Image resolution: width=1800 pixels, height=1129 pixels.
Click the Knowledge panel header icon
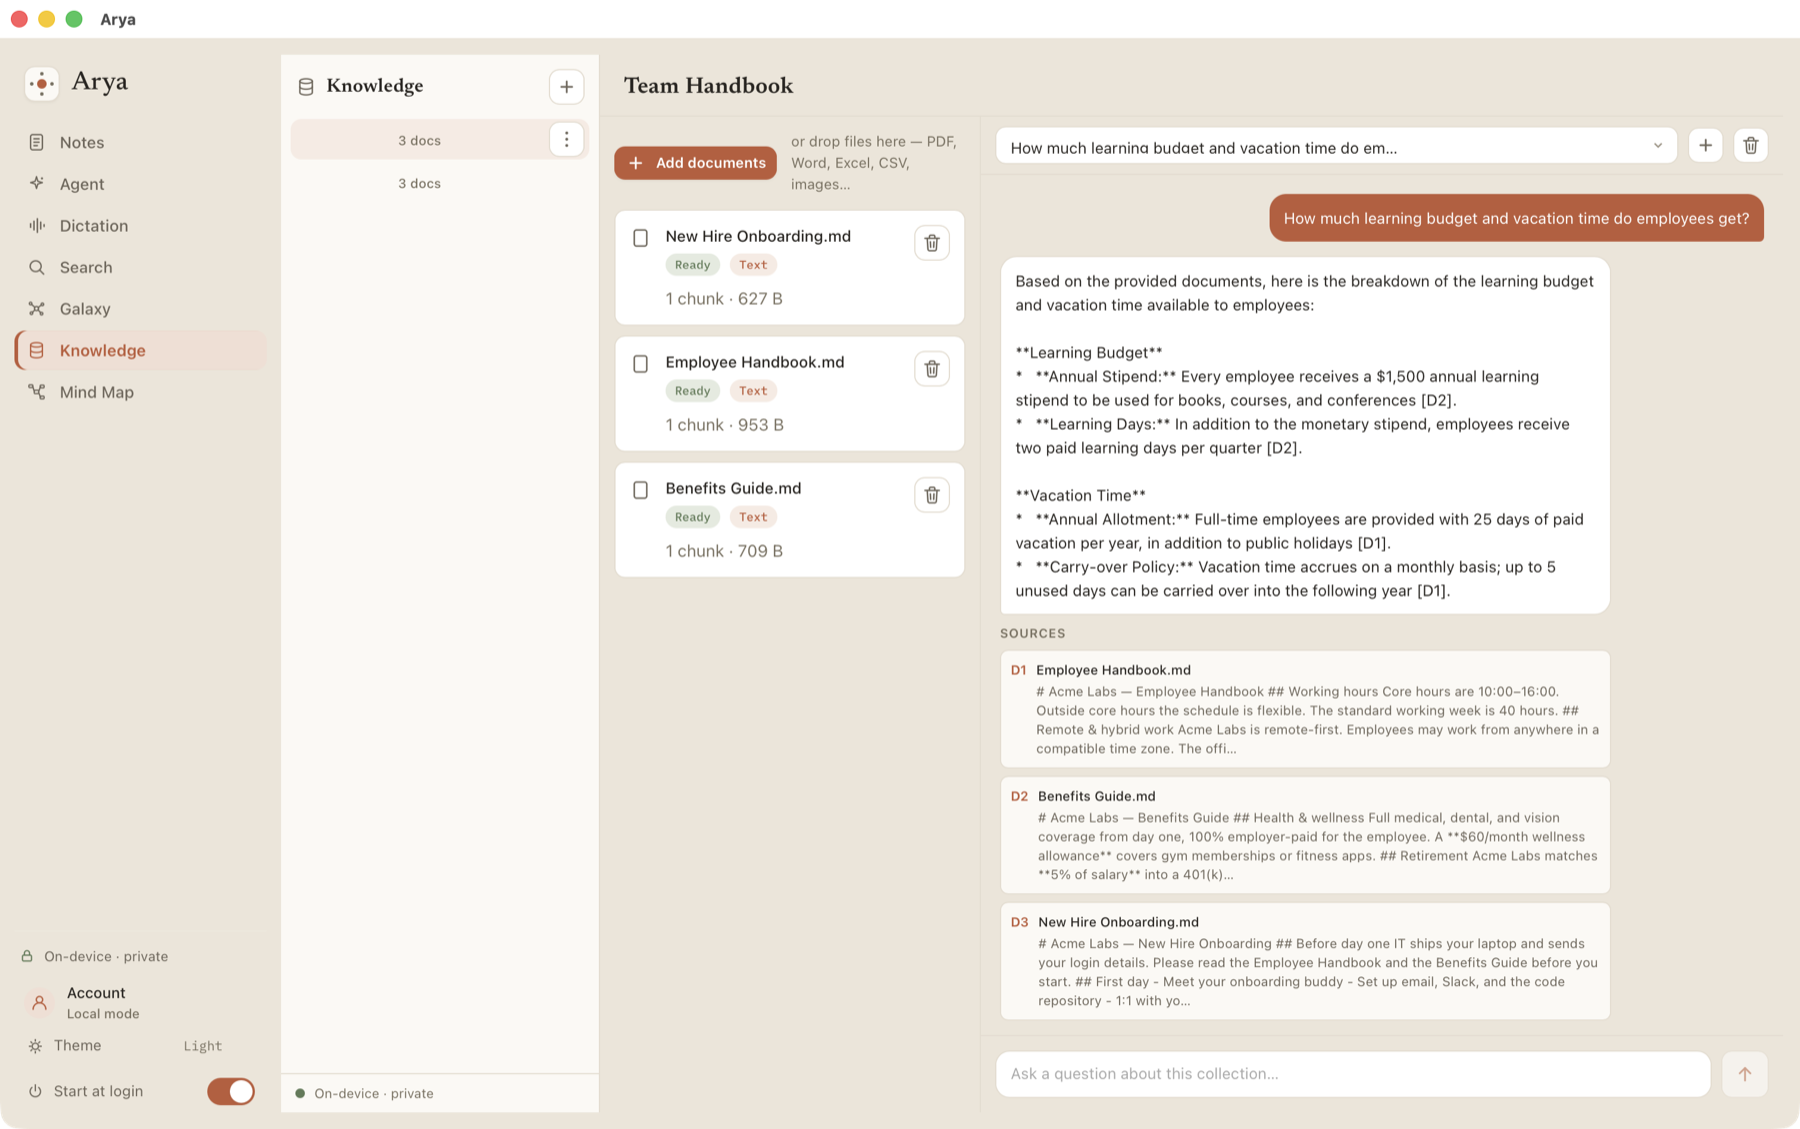(x=306, y=87)
